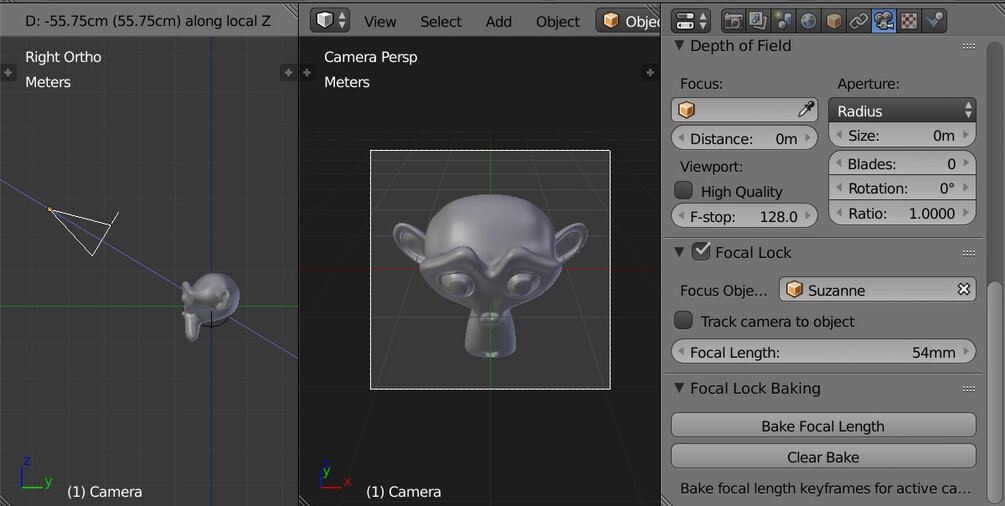This screenshot has height=506, width=1005.
Task: Open the Add menu
Action: click(x=499, y=22)
